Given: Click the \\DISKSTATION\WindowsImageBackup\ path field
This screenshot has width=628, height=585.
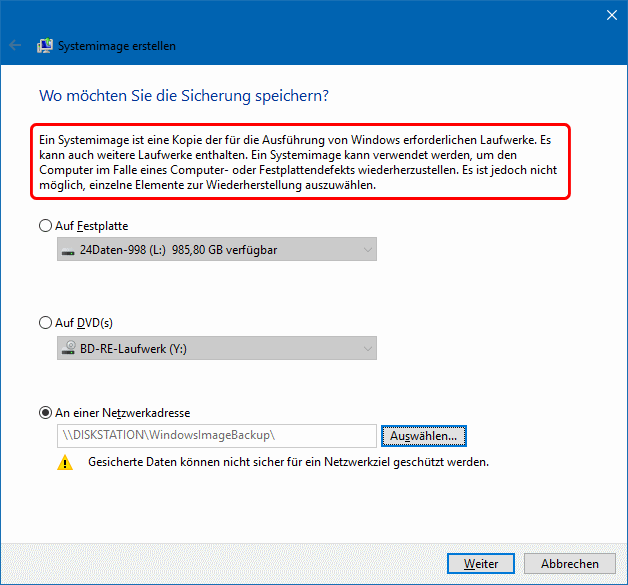Looking at the screenshot, I should (216, 436).
